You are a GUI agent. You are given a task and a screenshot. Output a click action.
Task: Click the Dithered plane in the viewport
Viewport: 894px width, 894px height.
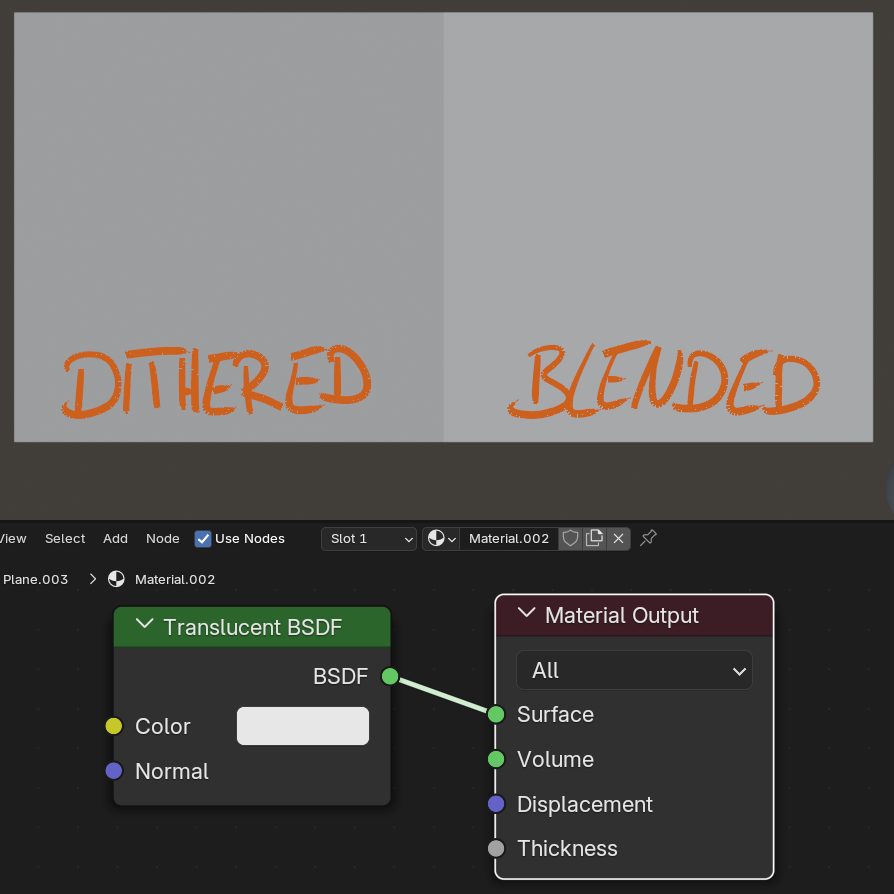229,227
